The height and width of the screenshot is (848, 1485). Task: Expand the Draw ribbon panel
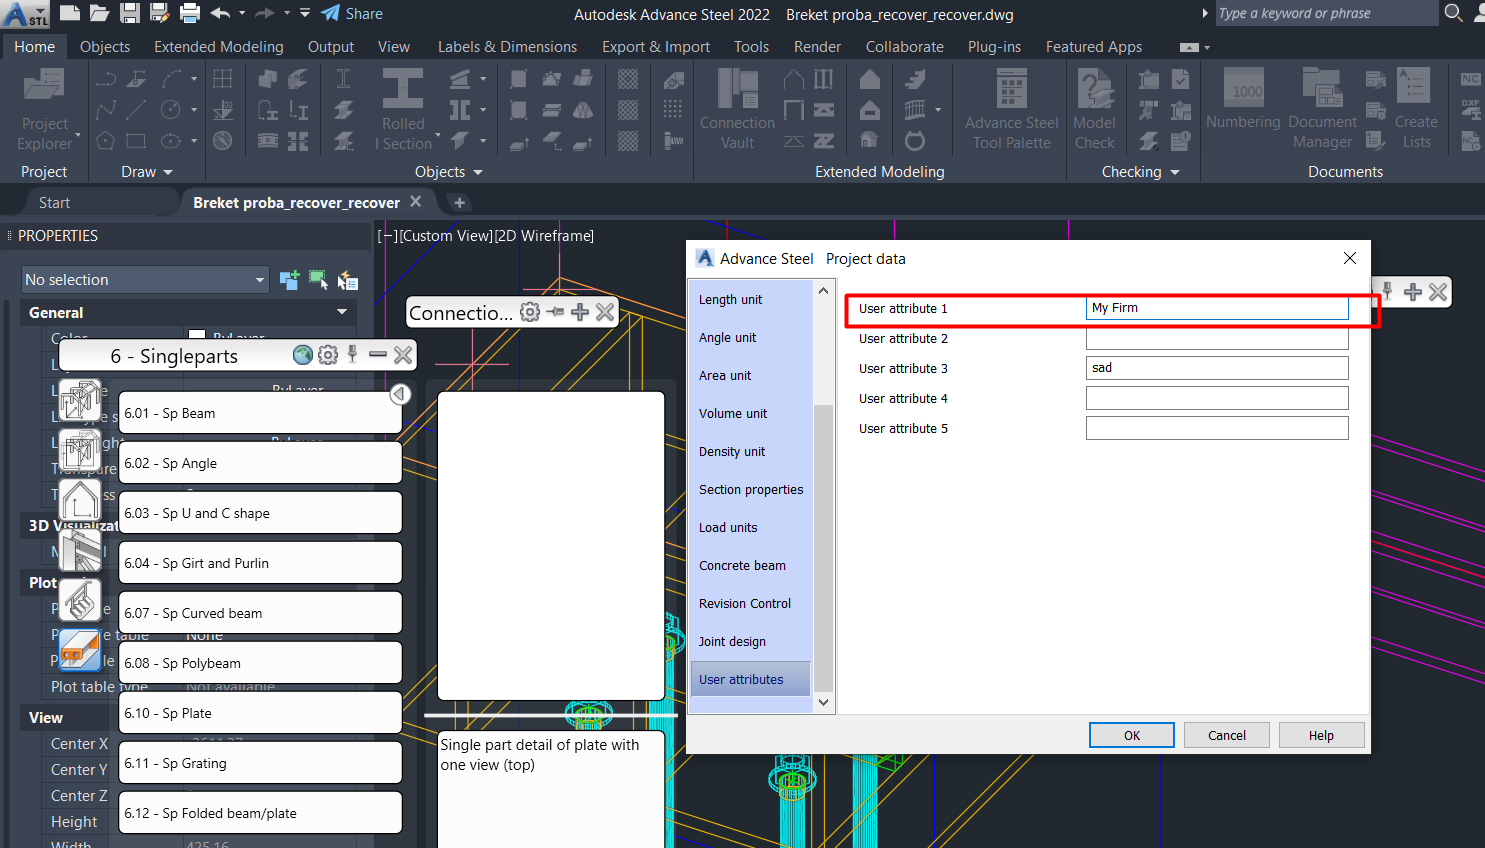[x=146, y=172]
